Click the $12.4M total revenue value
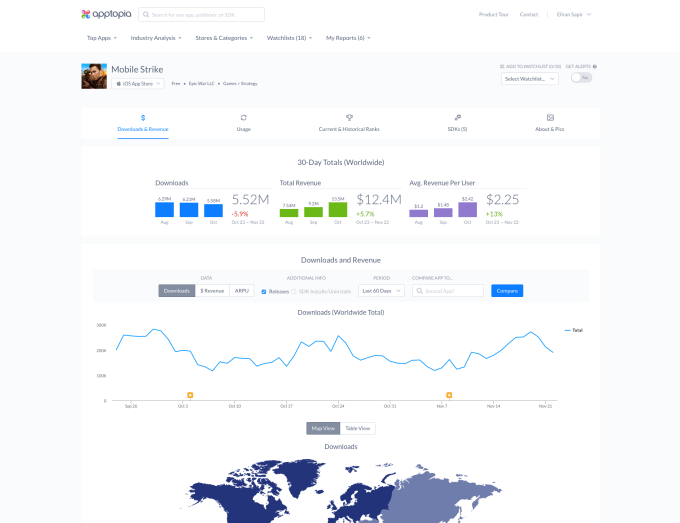Screen dimensions: 680x523 click(379, 199)
